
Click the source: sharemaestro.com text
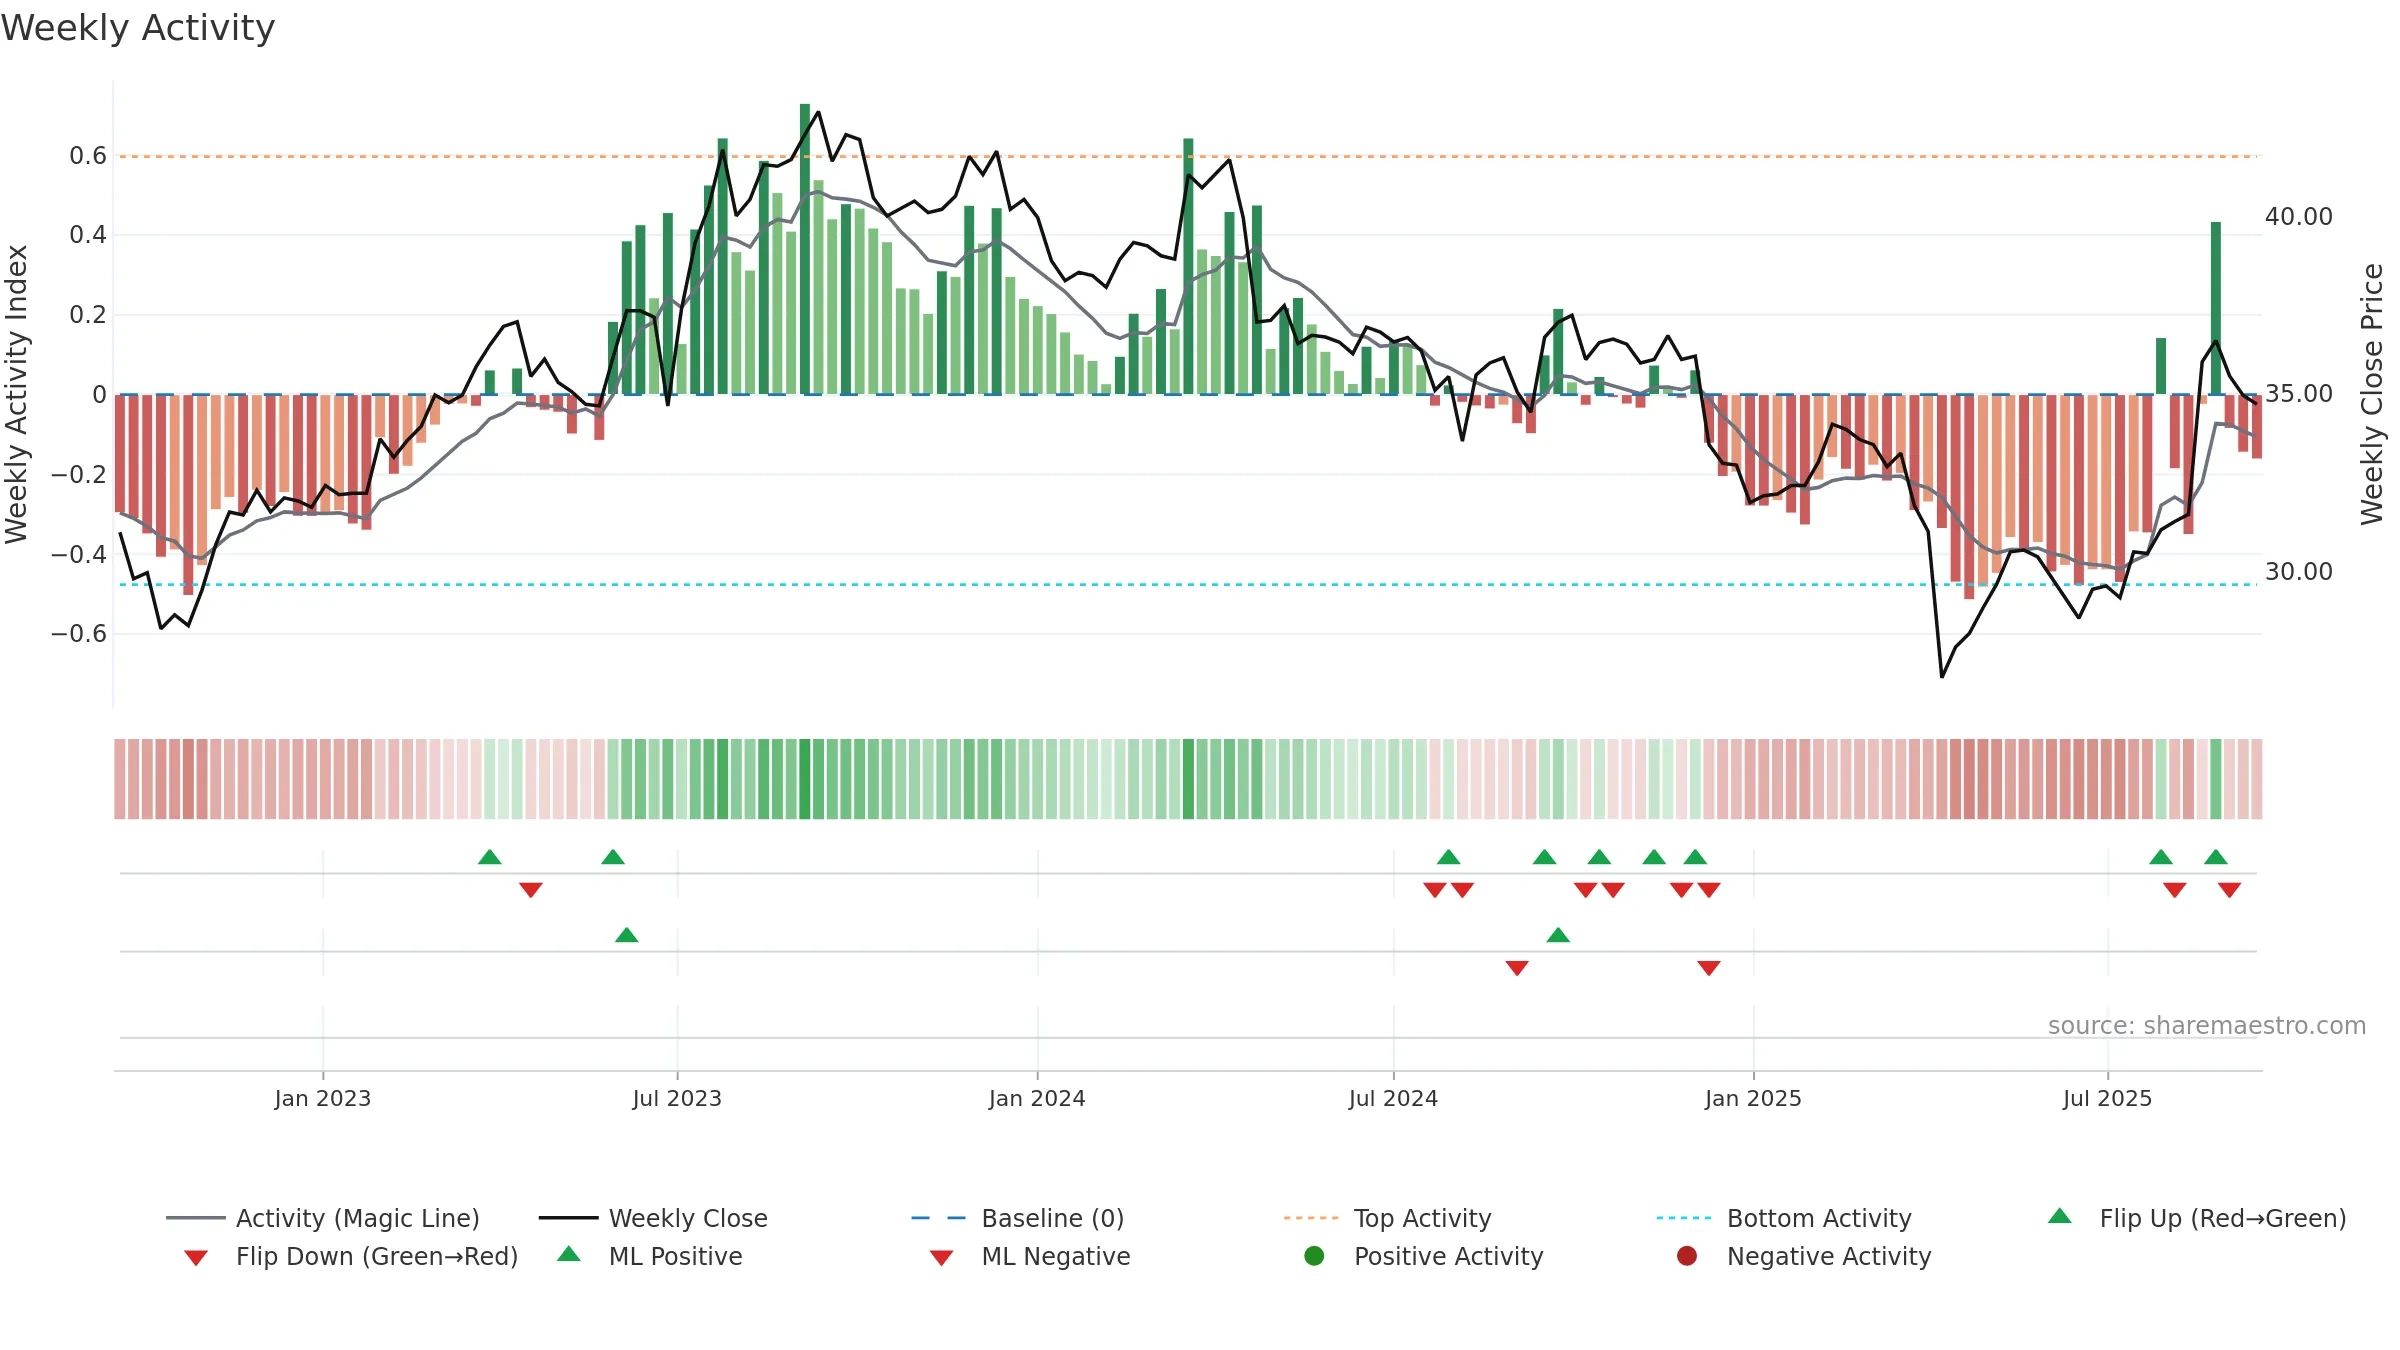click(x=2207, y=1026)
